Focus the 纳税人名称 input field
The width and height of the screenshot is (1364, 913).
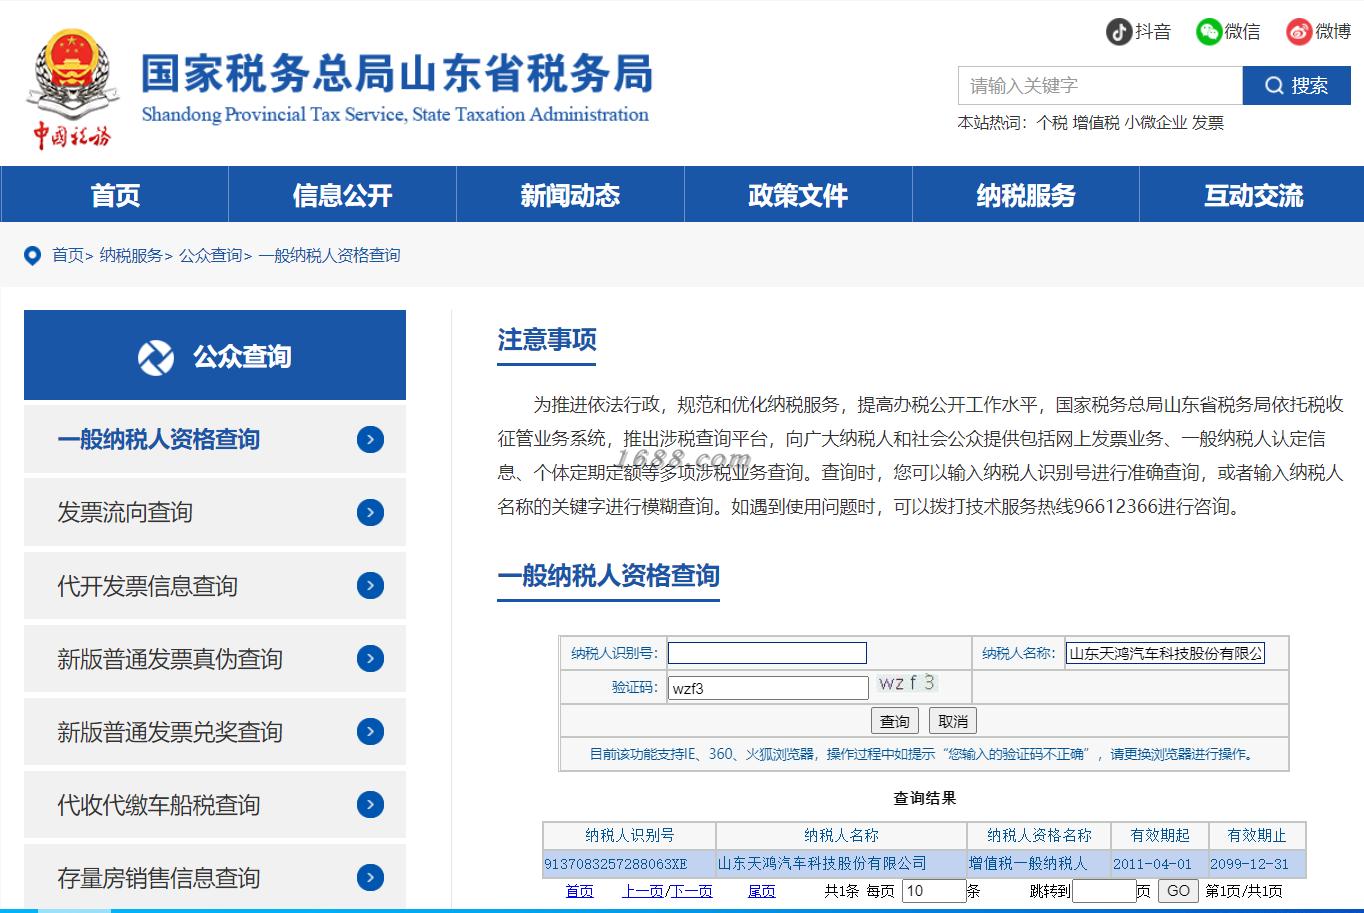coord(1165,653)
